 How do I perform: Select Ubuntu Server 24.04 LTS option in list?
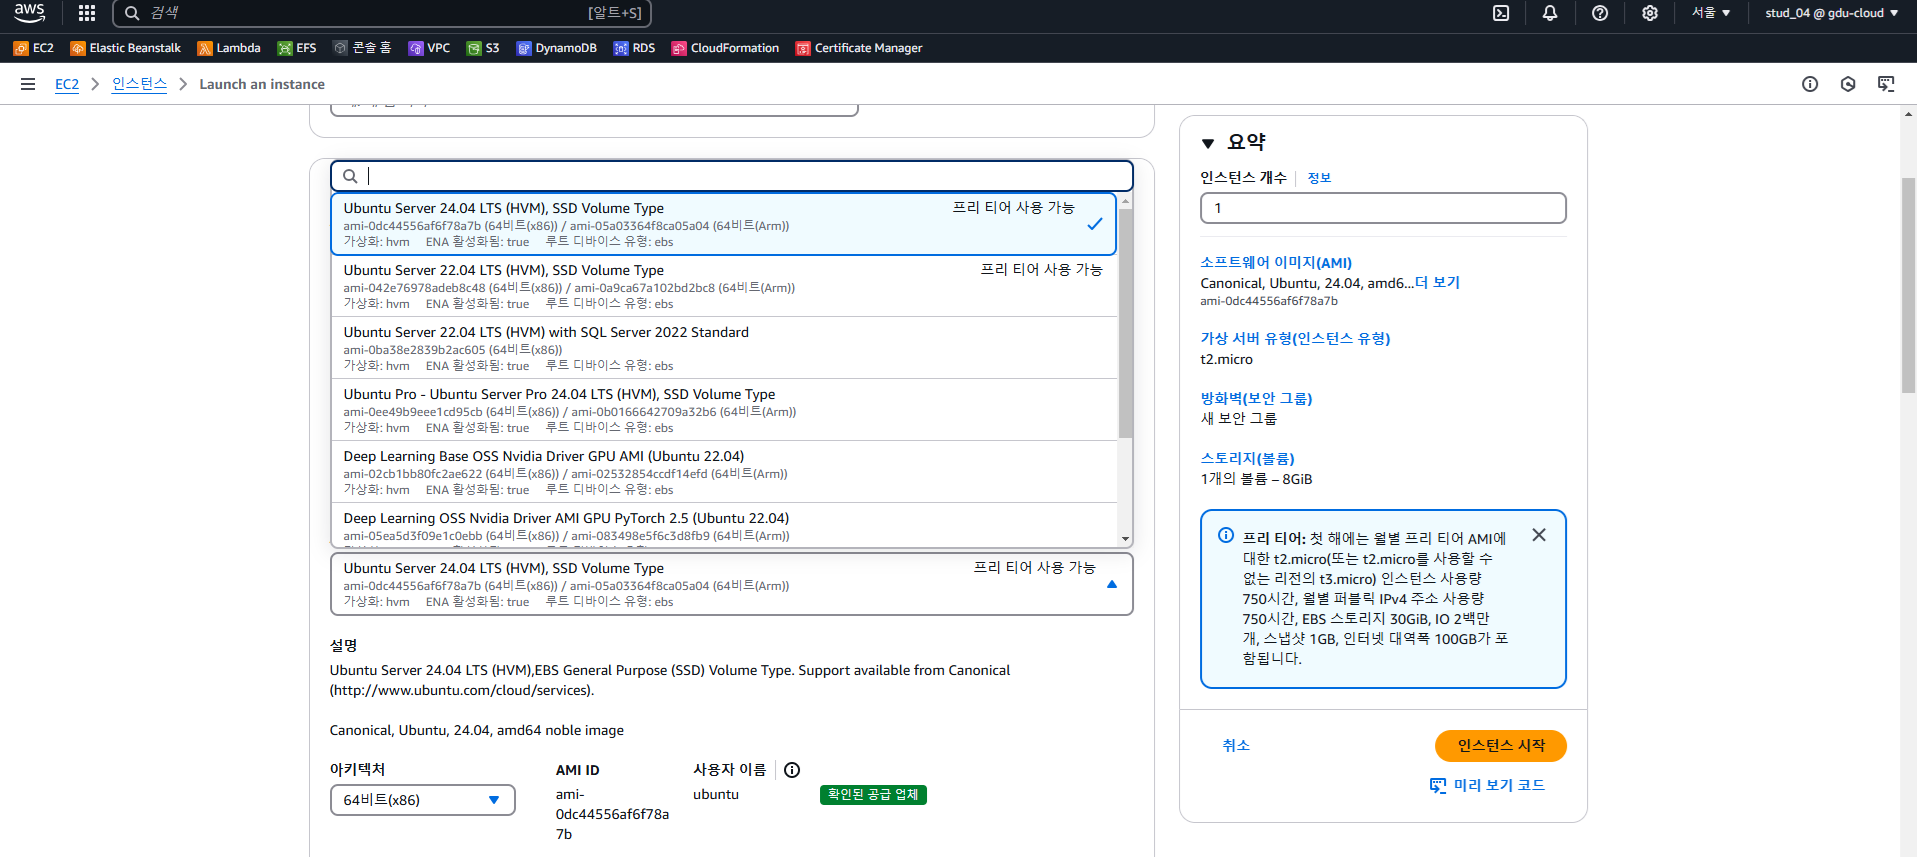point(724,224)
